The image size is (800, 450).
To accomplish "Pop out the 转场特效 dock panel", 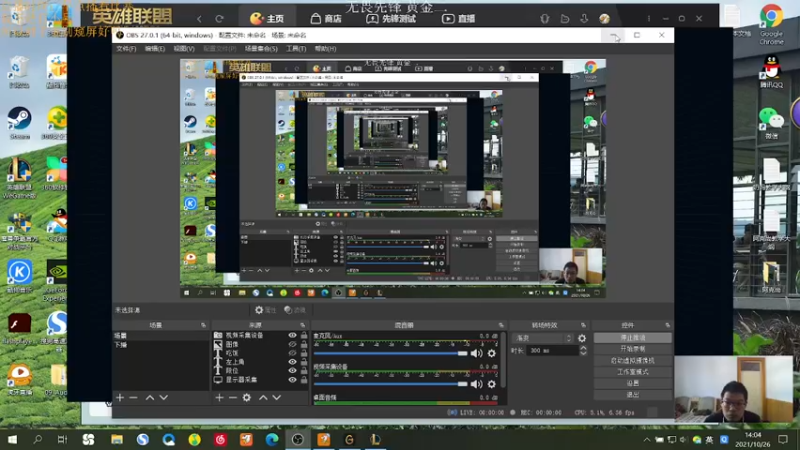I will click(583, 325).
